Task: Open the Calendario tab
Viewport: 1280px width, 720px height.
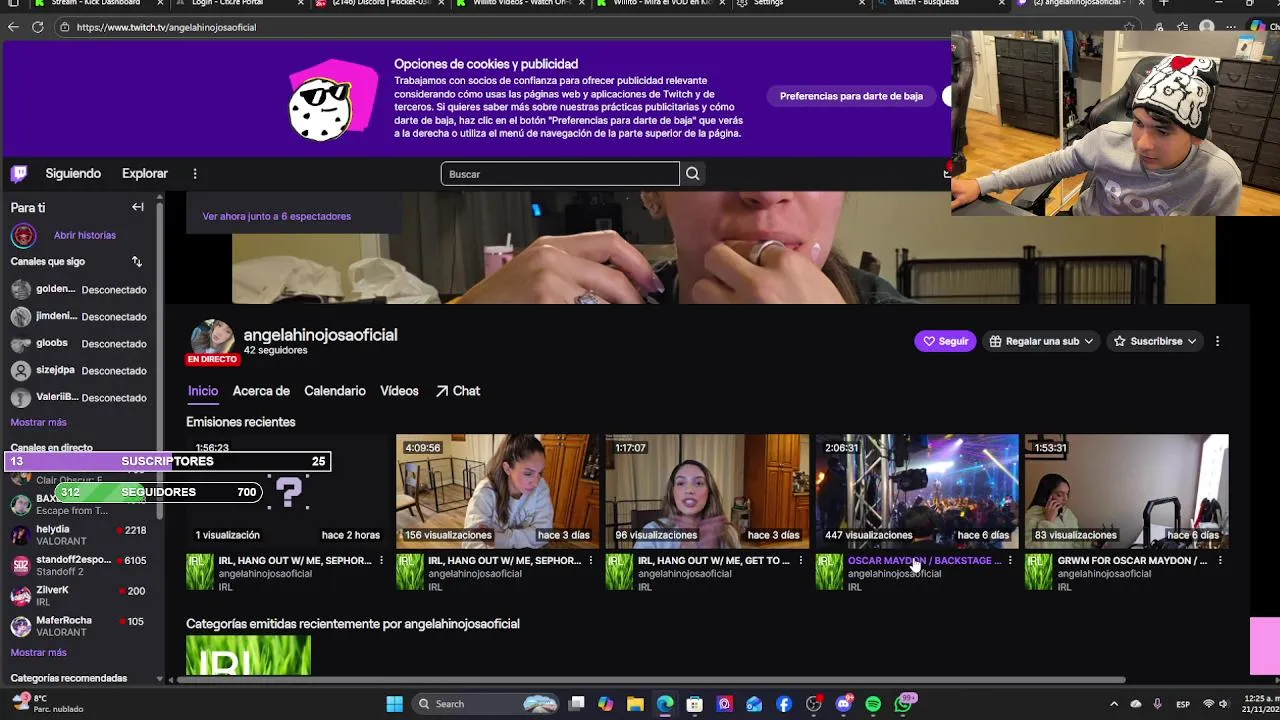Action: click(x=335, y=391)
